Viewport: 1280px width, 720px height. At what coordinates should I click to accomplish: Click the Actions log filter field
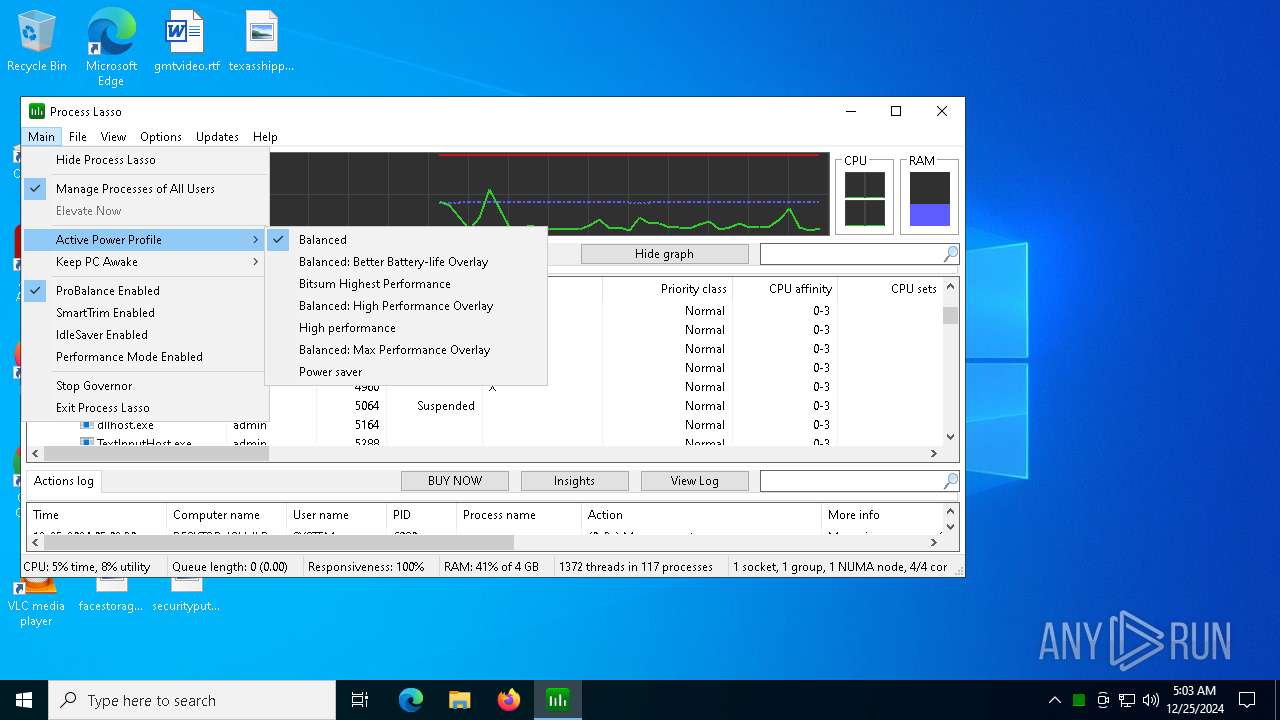coord(851,481)
